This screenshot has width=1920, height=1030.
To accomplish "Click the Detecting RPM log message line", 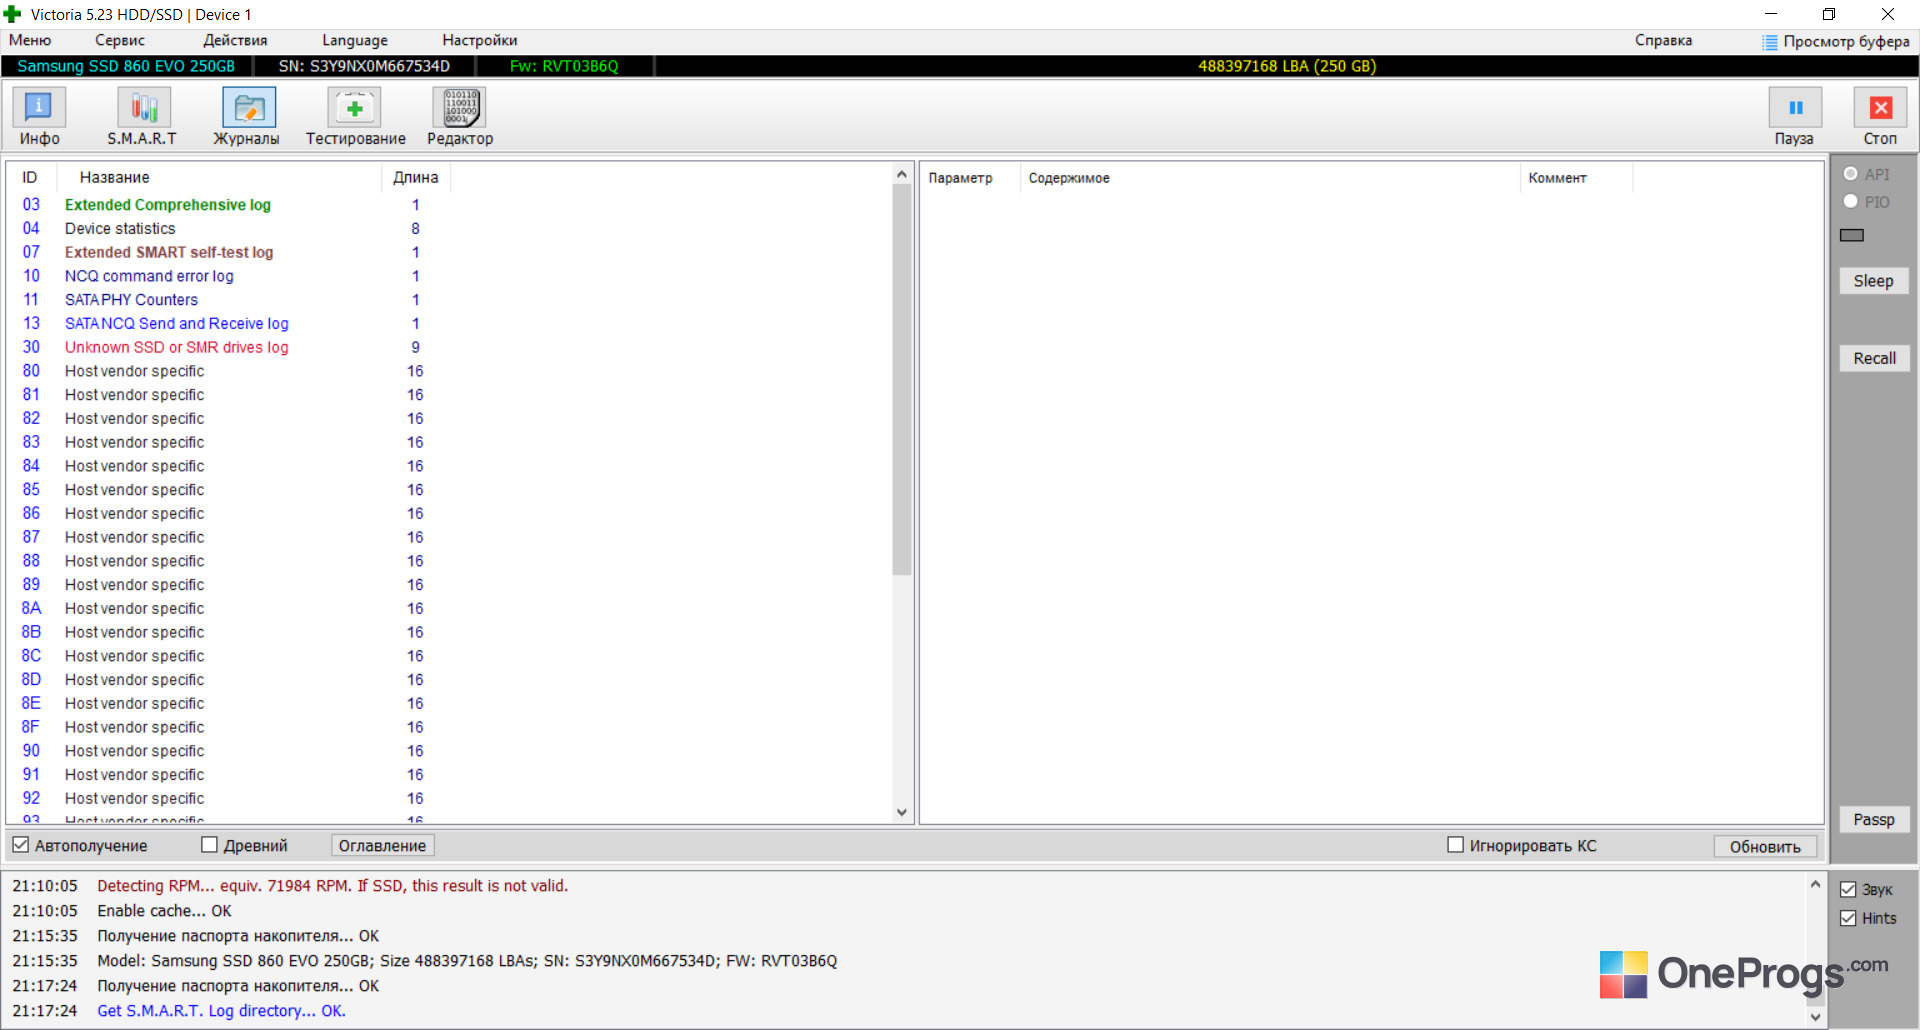I will click(332, 886).
